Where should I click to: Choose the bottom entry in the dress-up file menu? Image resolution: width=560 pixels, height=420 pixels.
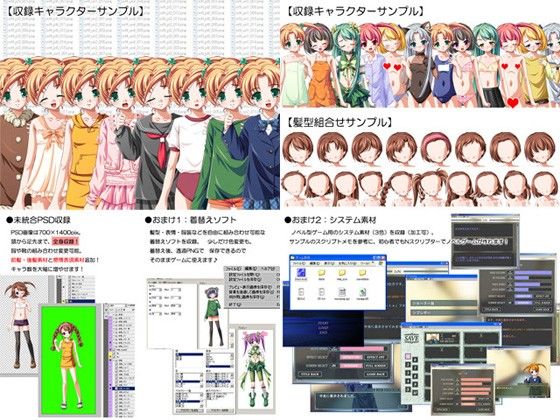pyautogui.click(x=235, y=305)
